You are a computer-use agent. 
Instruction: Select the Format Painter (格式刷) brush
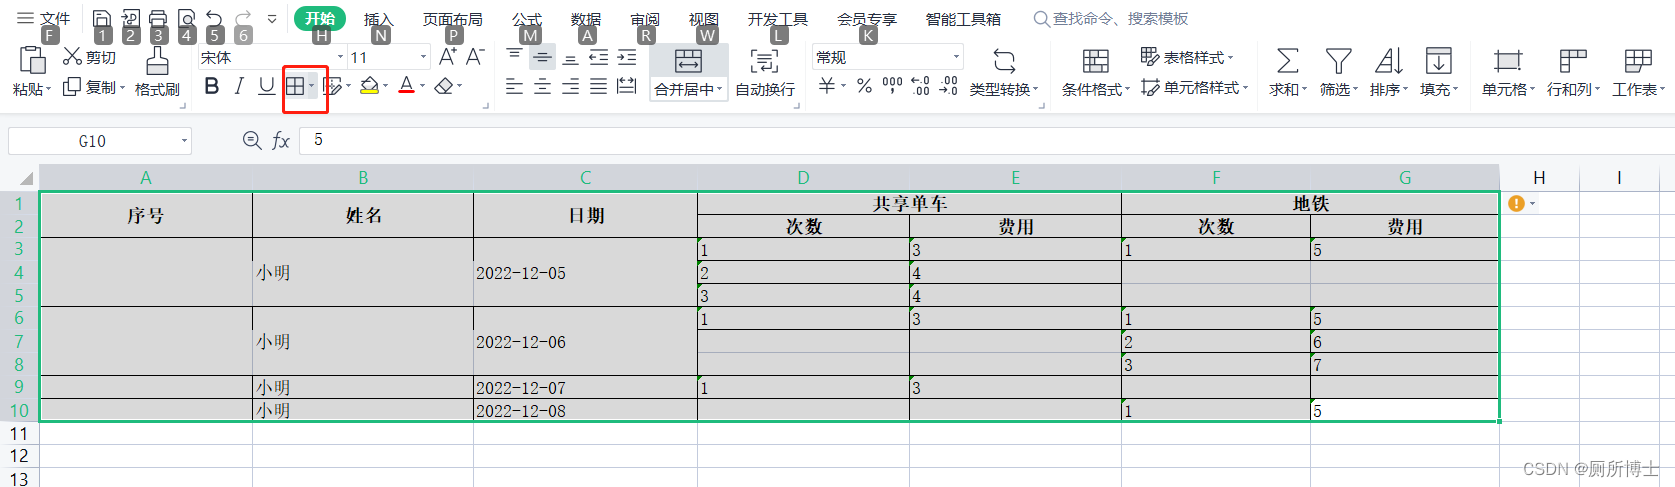pos(157,72)
